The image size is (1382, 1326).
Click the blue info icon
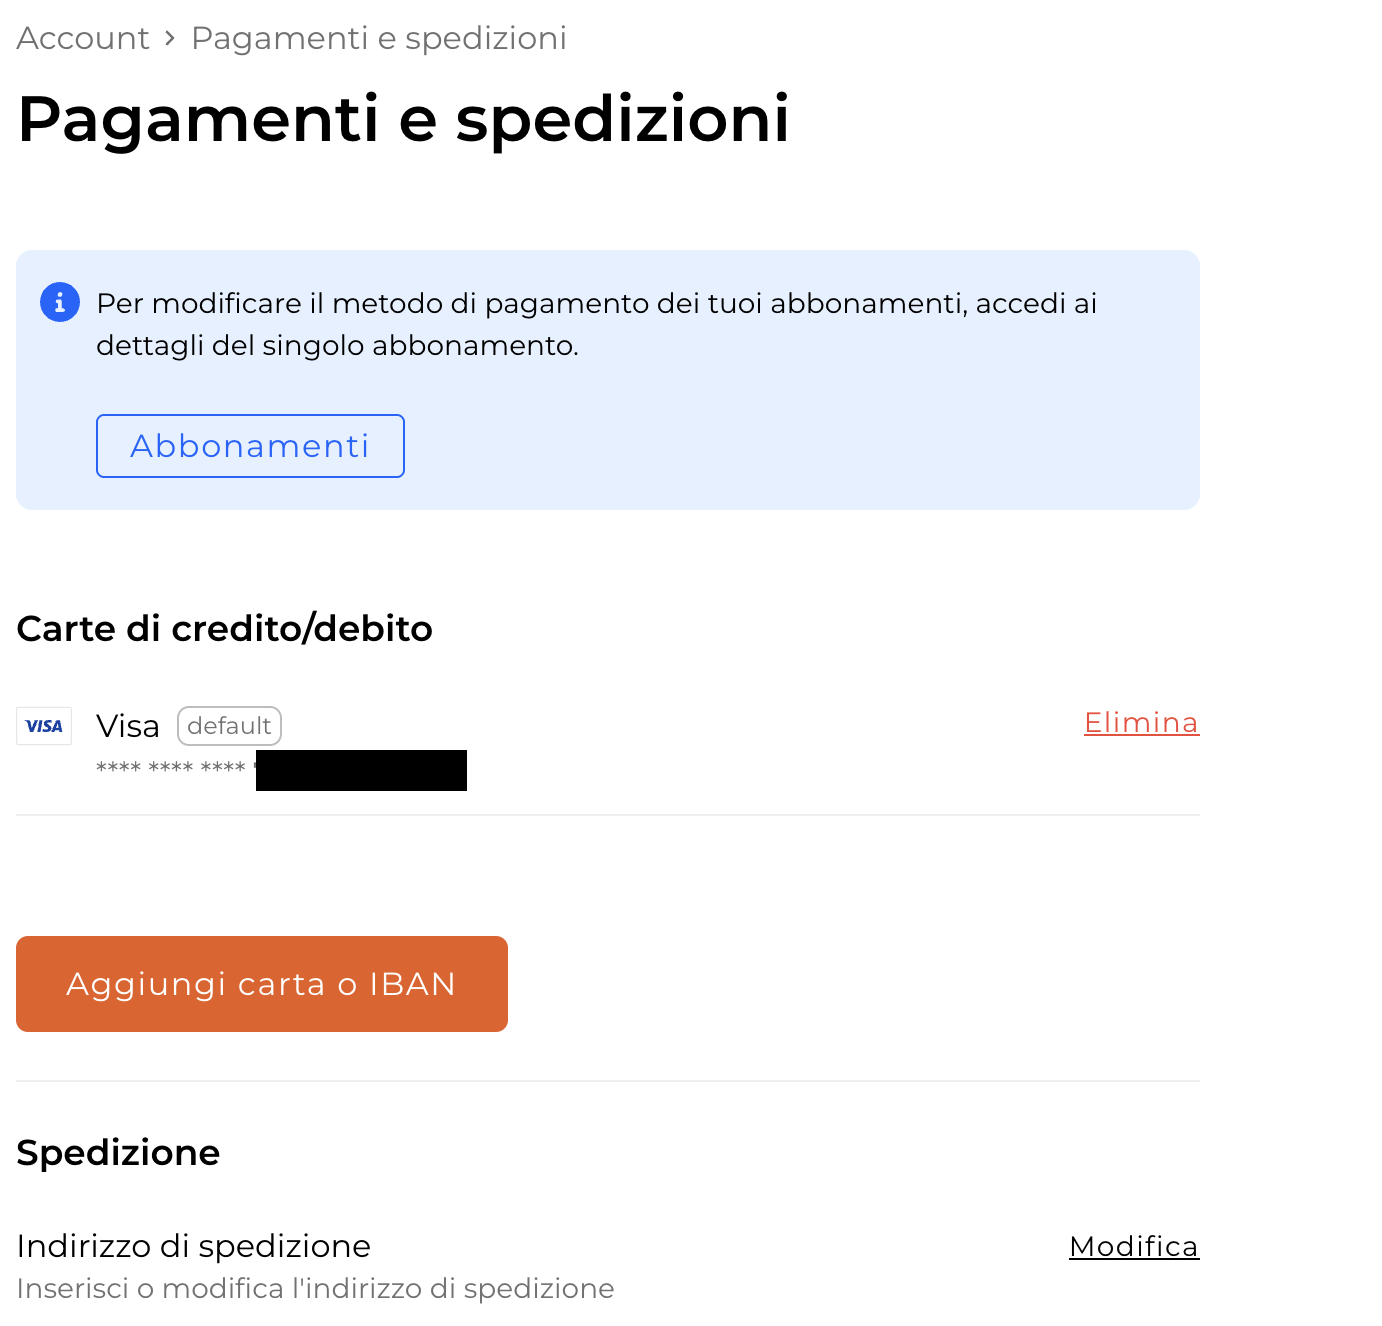(60, 302)
